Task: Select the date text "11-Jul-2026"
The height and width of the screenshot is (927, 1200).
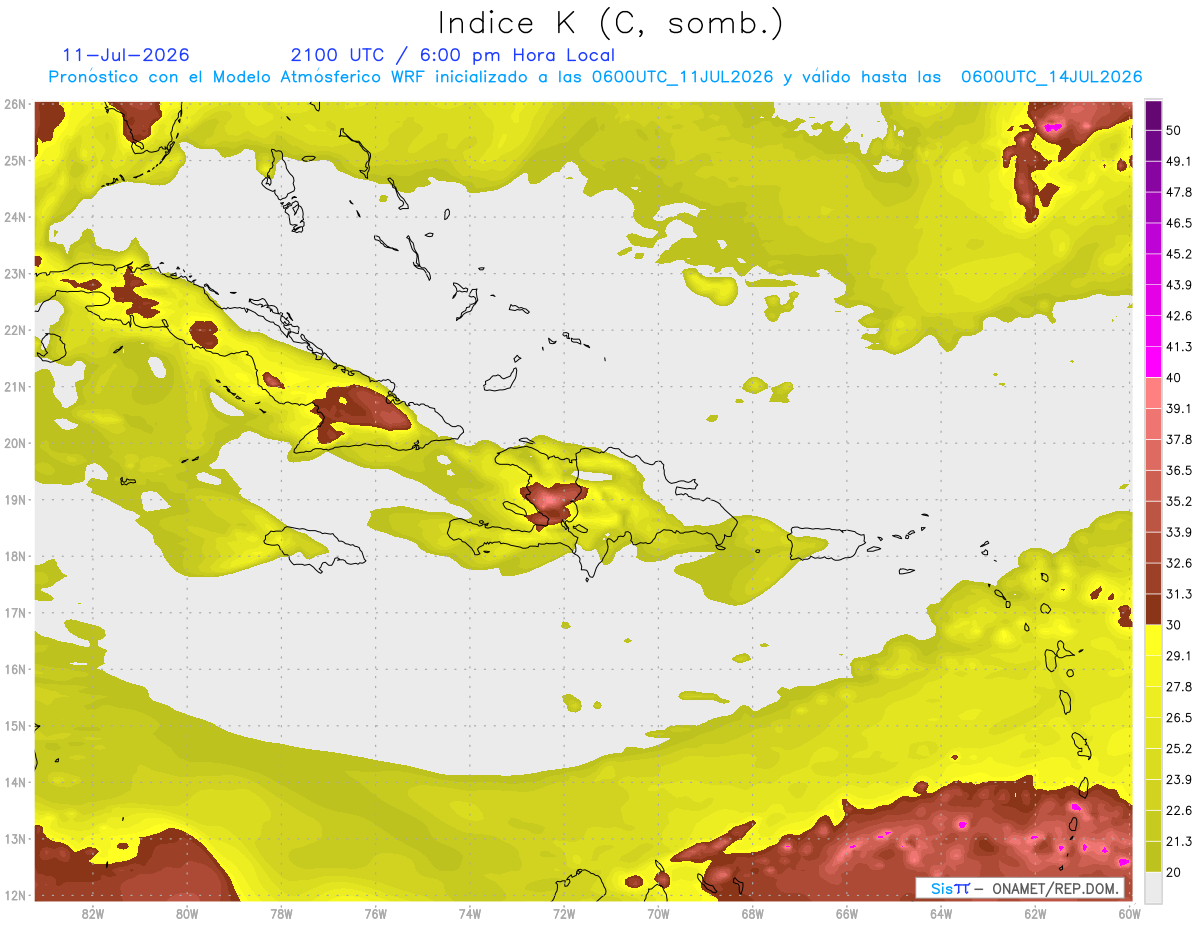Action: (x=126, y=55)
